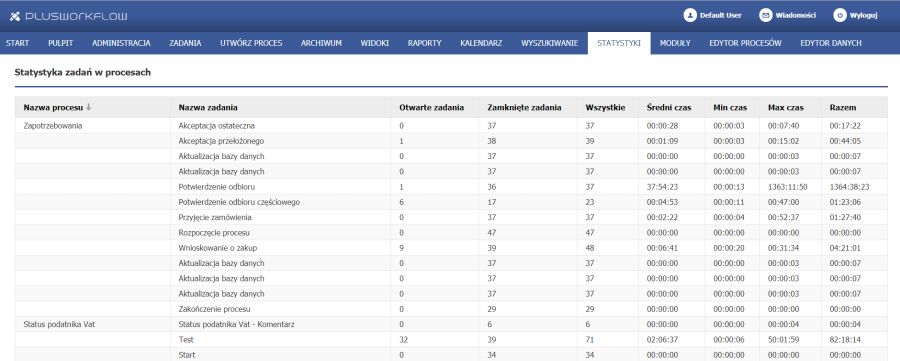Select the Potwierdzenie odbioru częściowego row
The width and height of the screenshot is (900, 361).
coord(451,202)
